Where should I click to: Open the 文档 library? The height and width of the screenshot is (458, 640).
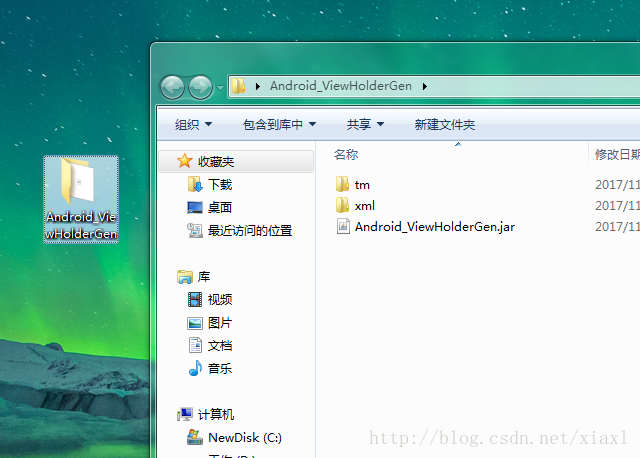(220, 346)
